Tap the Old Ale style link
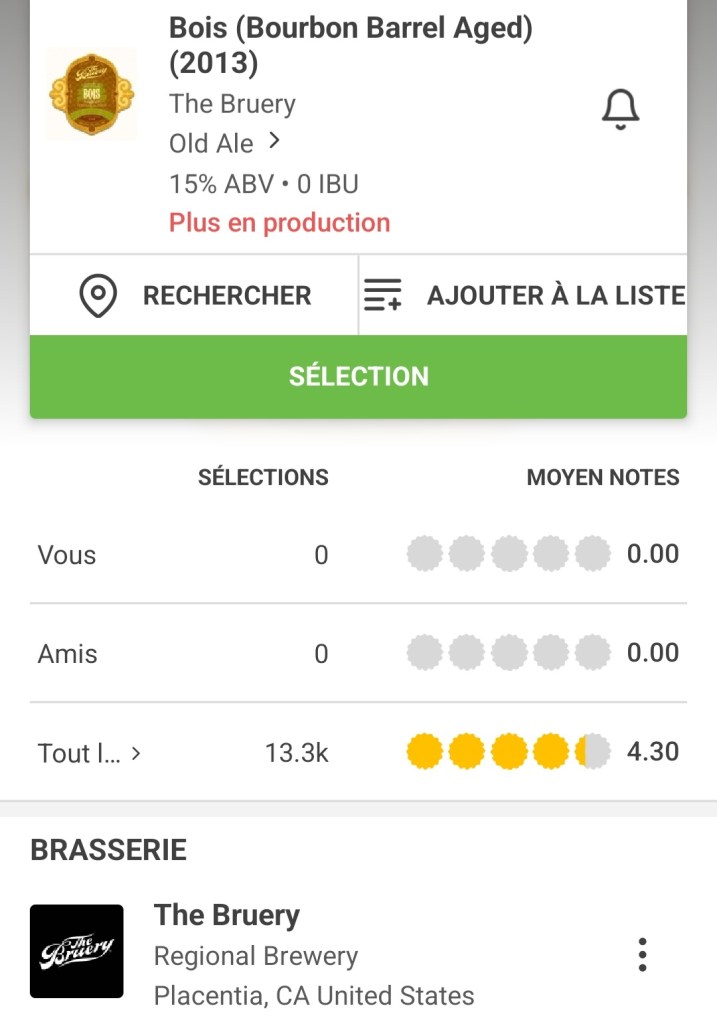 (211, 144)
